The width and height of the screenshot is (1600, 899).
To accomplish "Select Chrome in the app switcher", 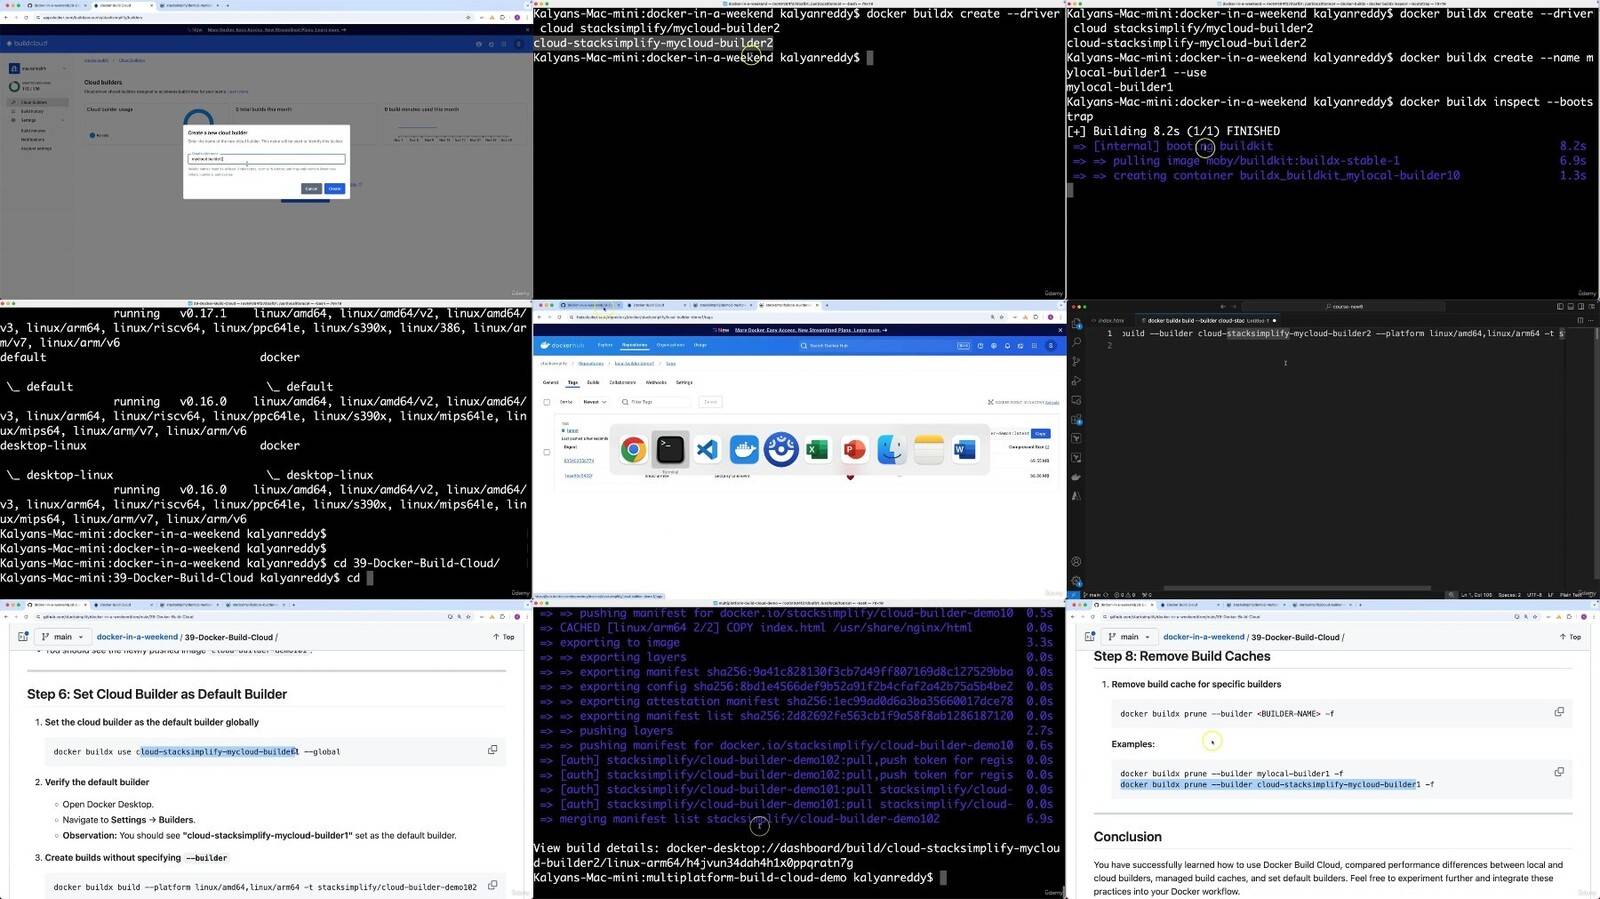I will click(x=633, y=450).
